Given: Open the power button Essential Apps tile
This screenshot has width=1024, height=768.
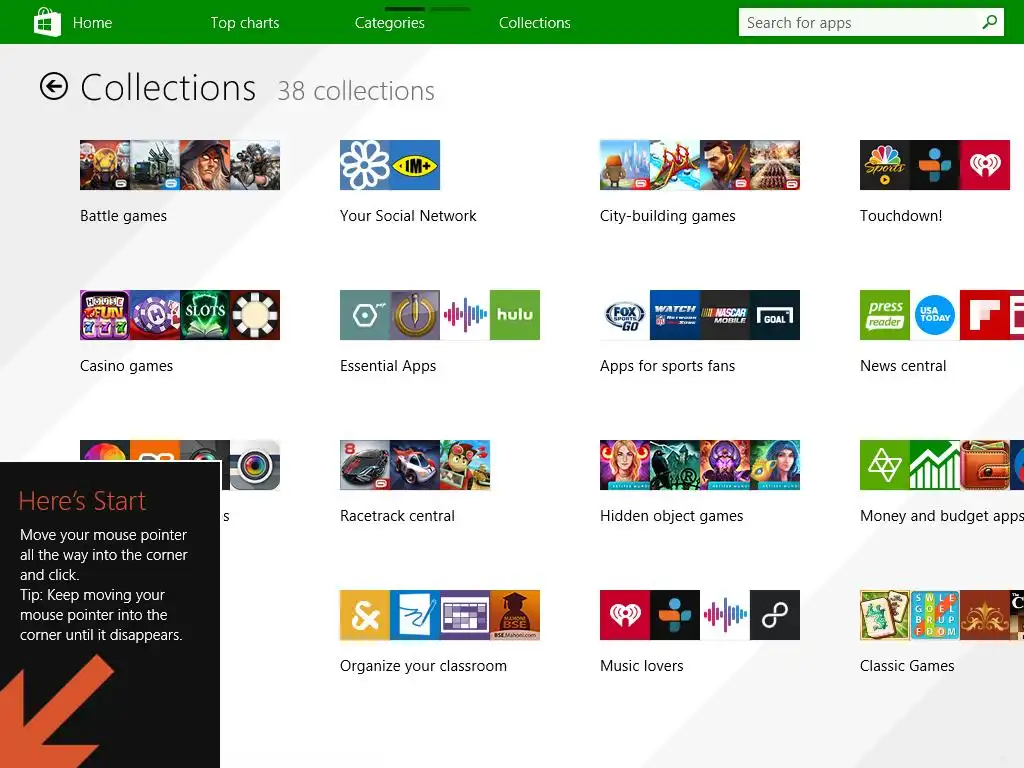Looking at the screenshot, I should pyautogui.click(x=415, y=315).
